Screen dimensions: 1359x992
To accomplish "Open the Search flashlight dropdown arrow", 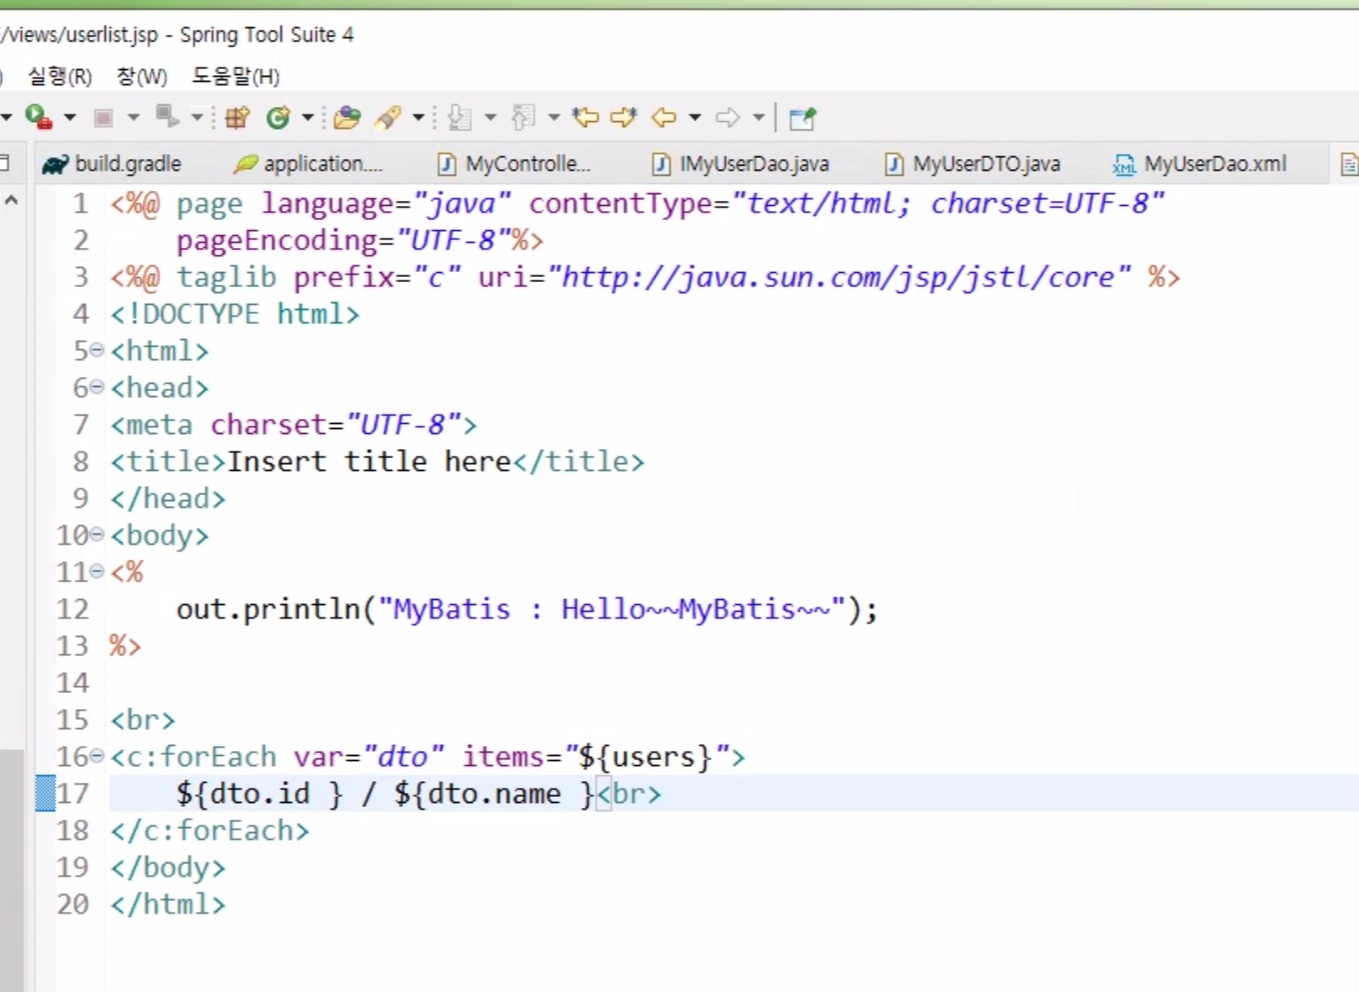I will click(x=418, y=117).
